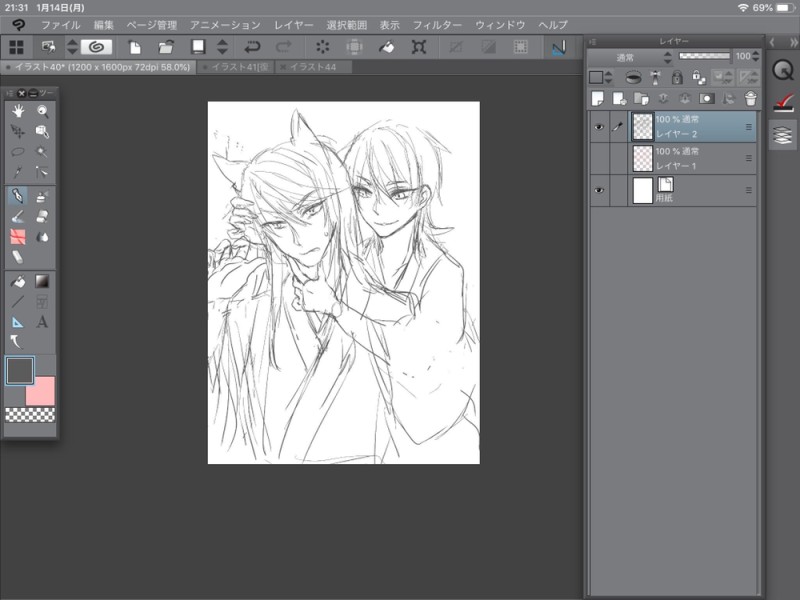Toggle visibility of the 用紙 paper layer
This screenshot has width=800, height=600.
point(599,190)
